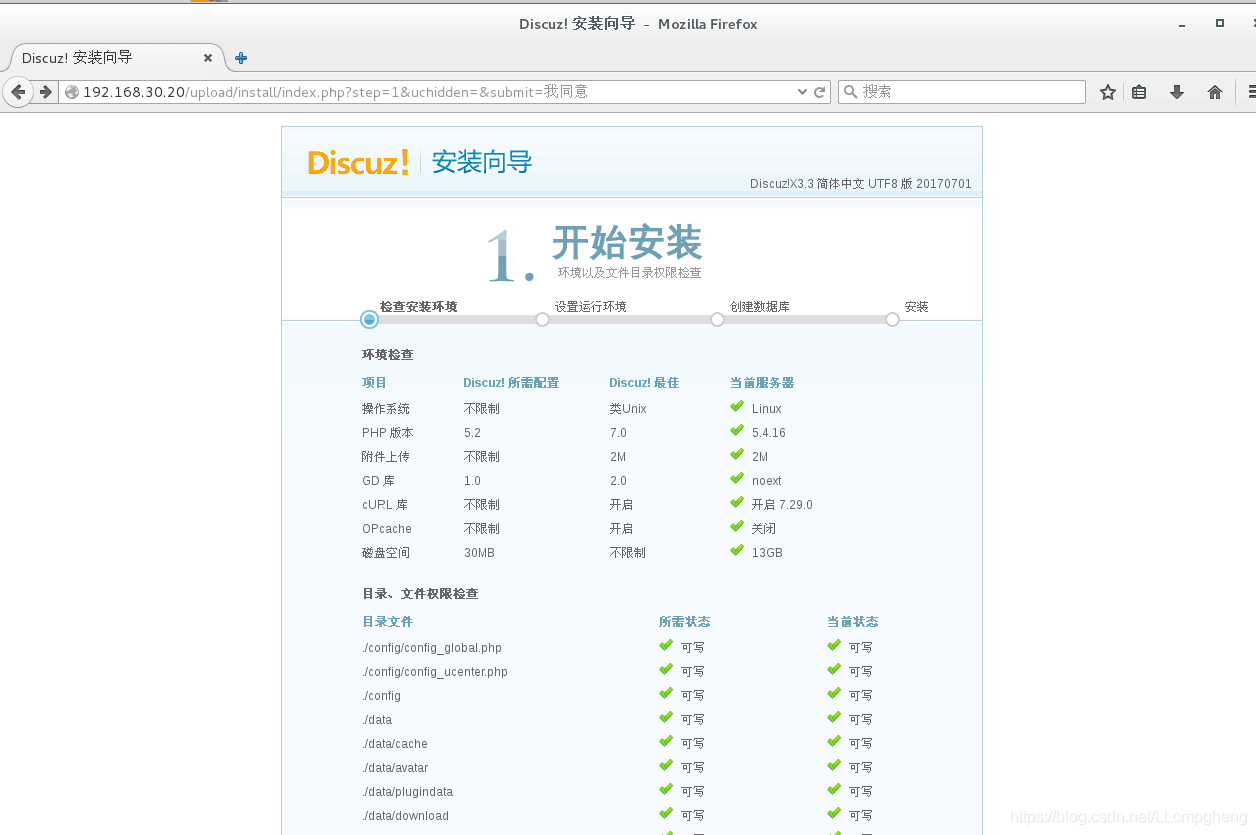Click the green check beside 关闭
The width and height of the screenshot is (1256, 835).
point(737,526)
